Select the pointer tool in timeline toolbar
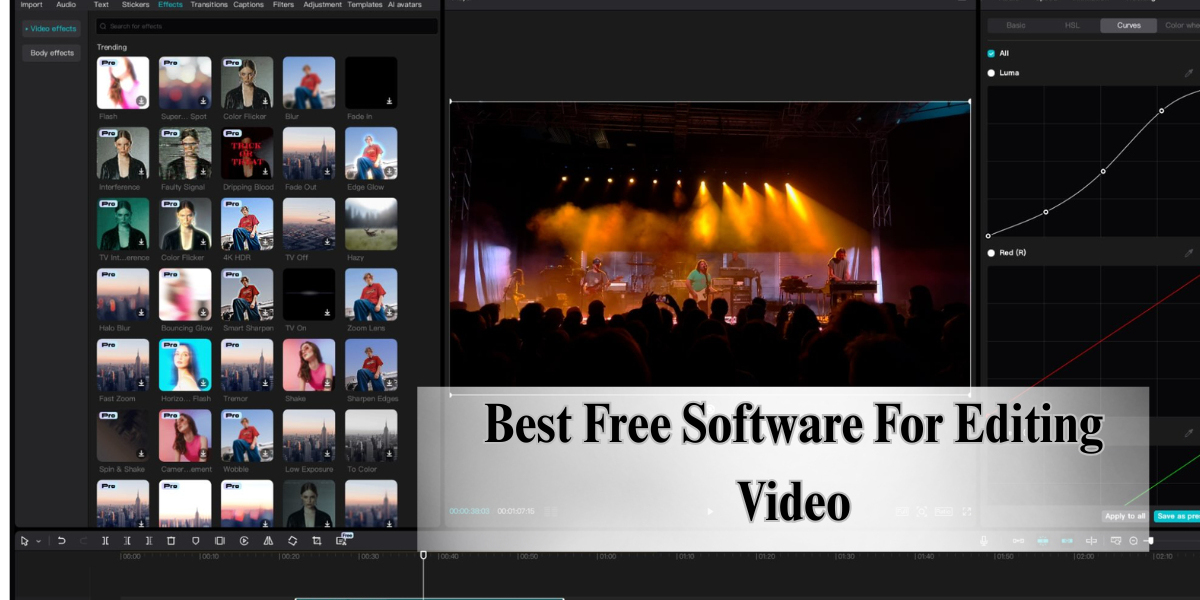 click(x=24, y=541)
